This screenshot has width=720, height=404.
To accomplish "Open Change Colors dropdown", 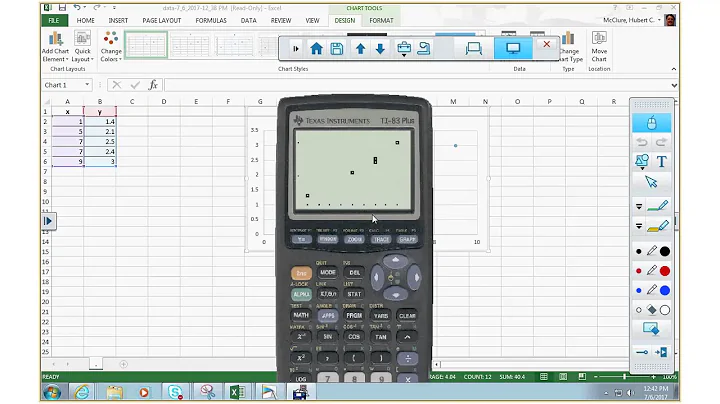I will [111, 47].
